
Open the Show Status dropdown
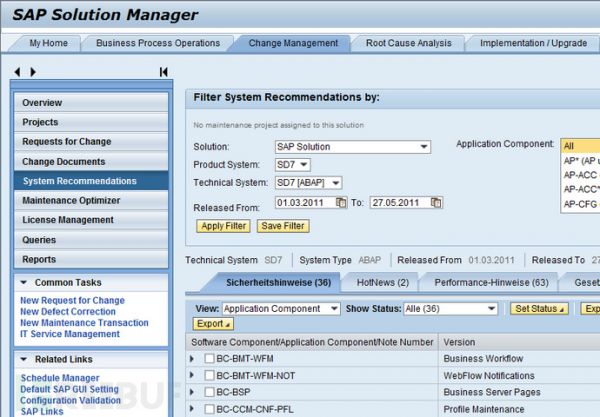[x=495, y=309]
